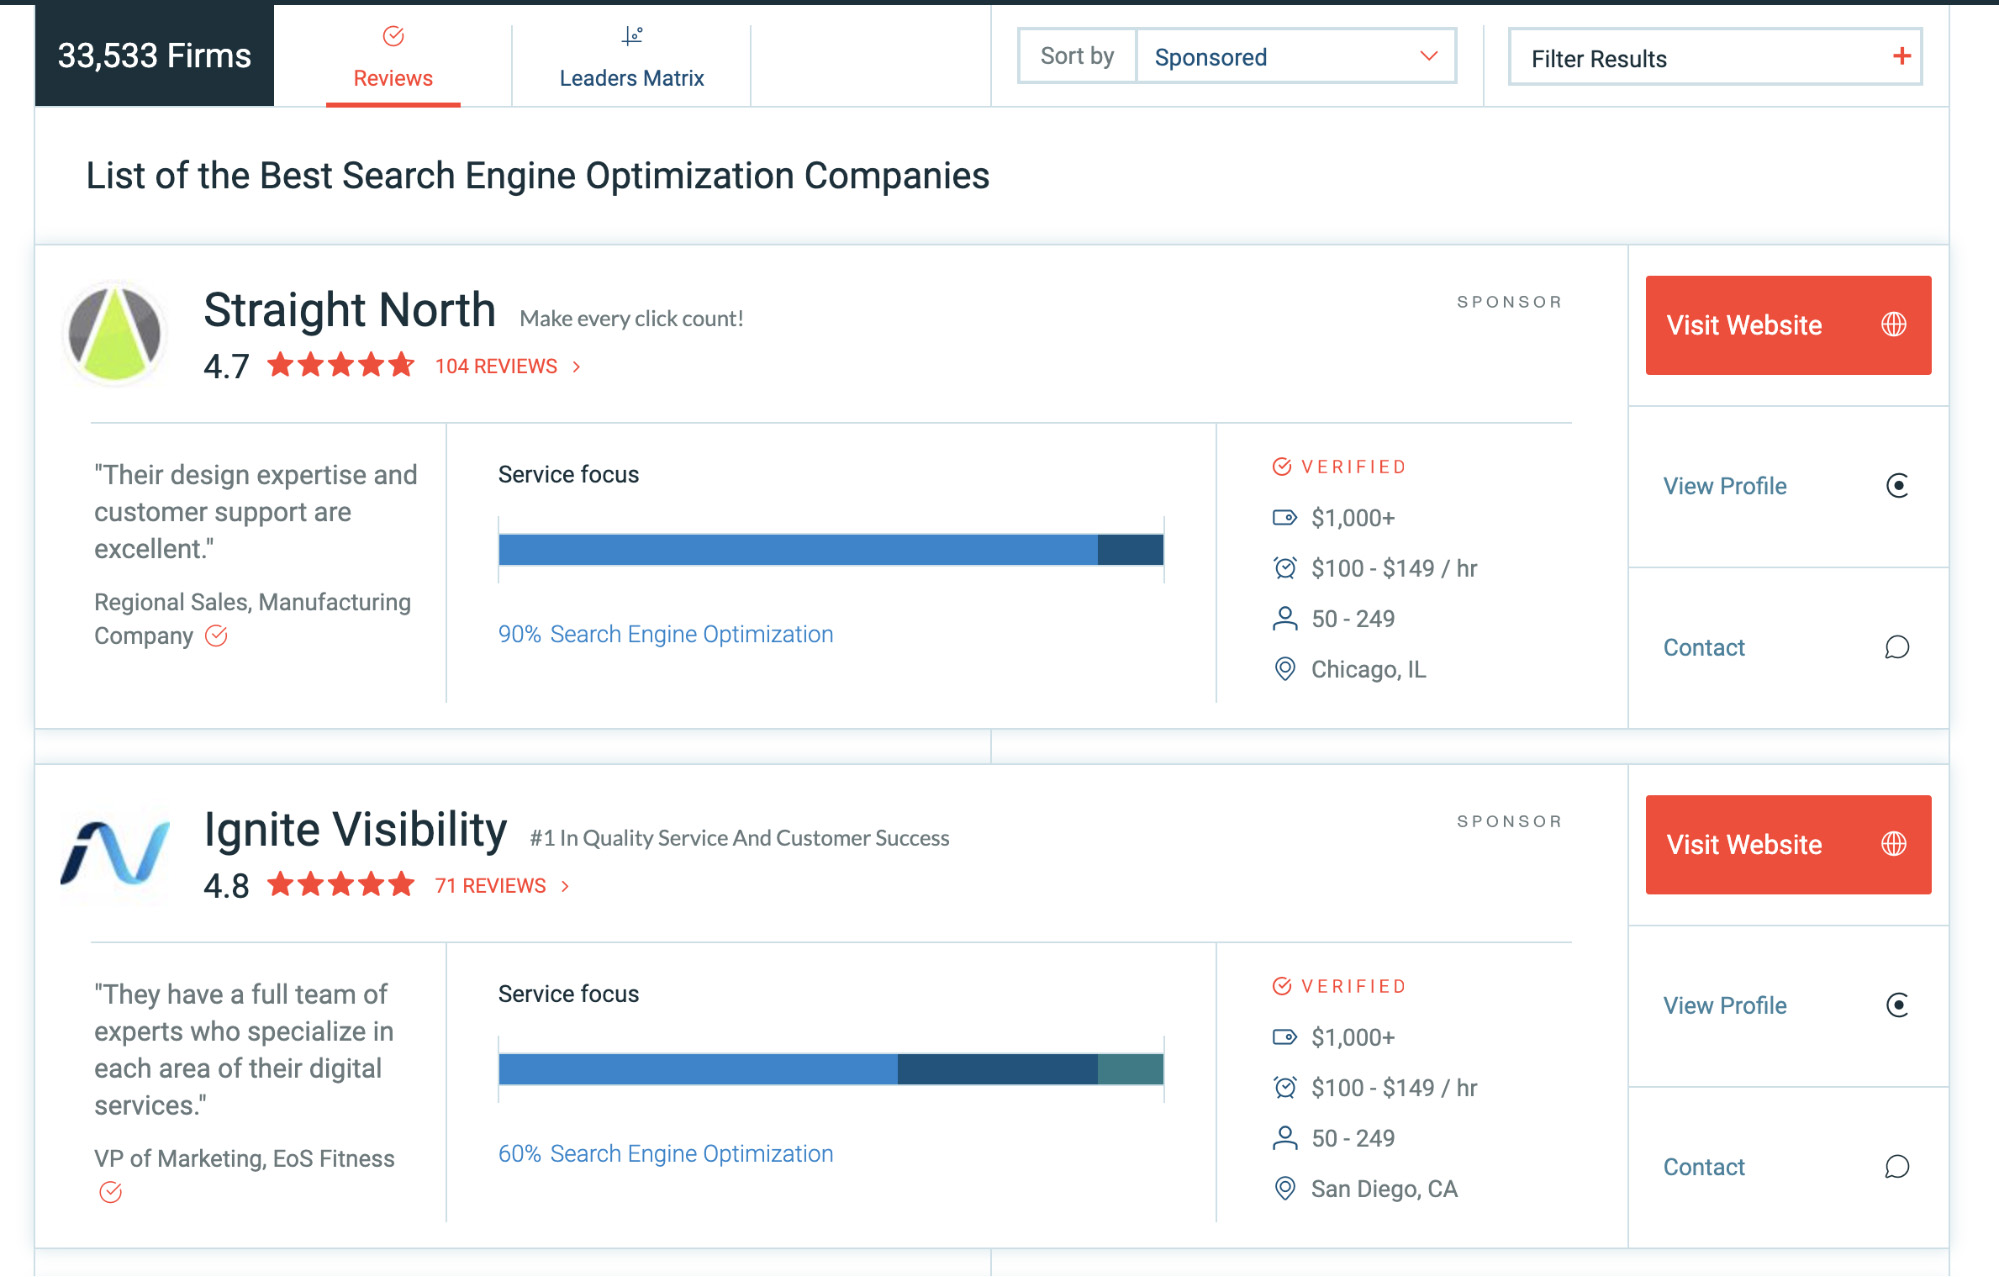Viewport: 1999px width, 1277px height.
Task: Click the arrow next to 104 Reviews
Action: click(x=577, y=367)
